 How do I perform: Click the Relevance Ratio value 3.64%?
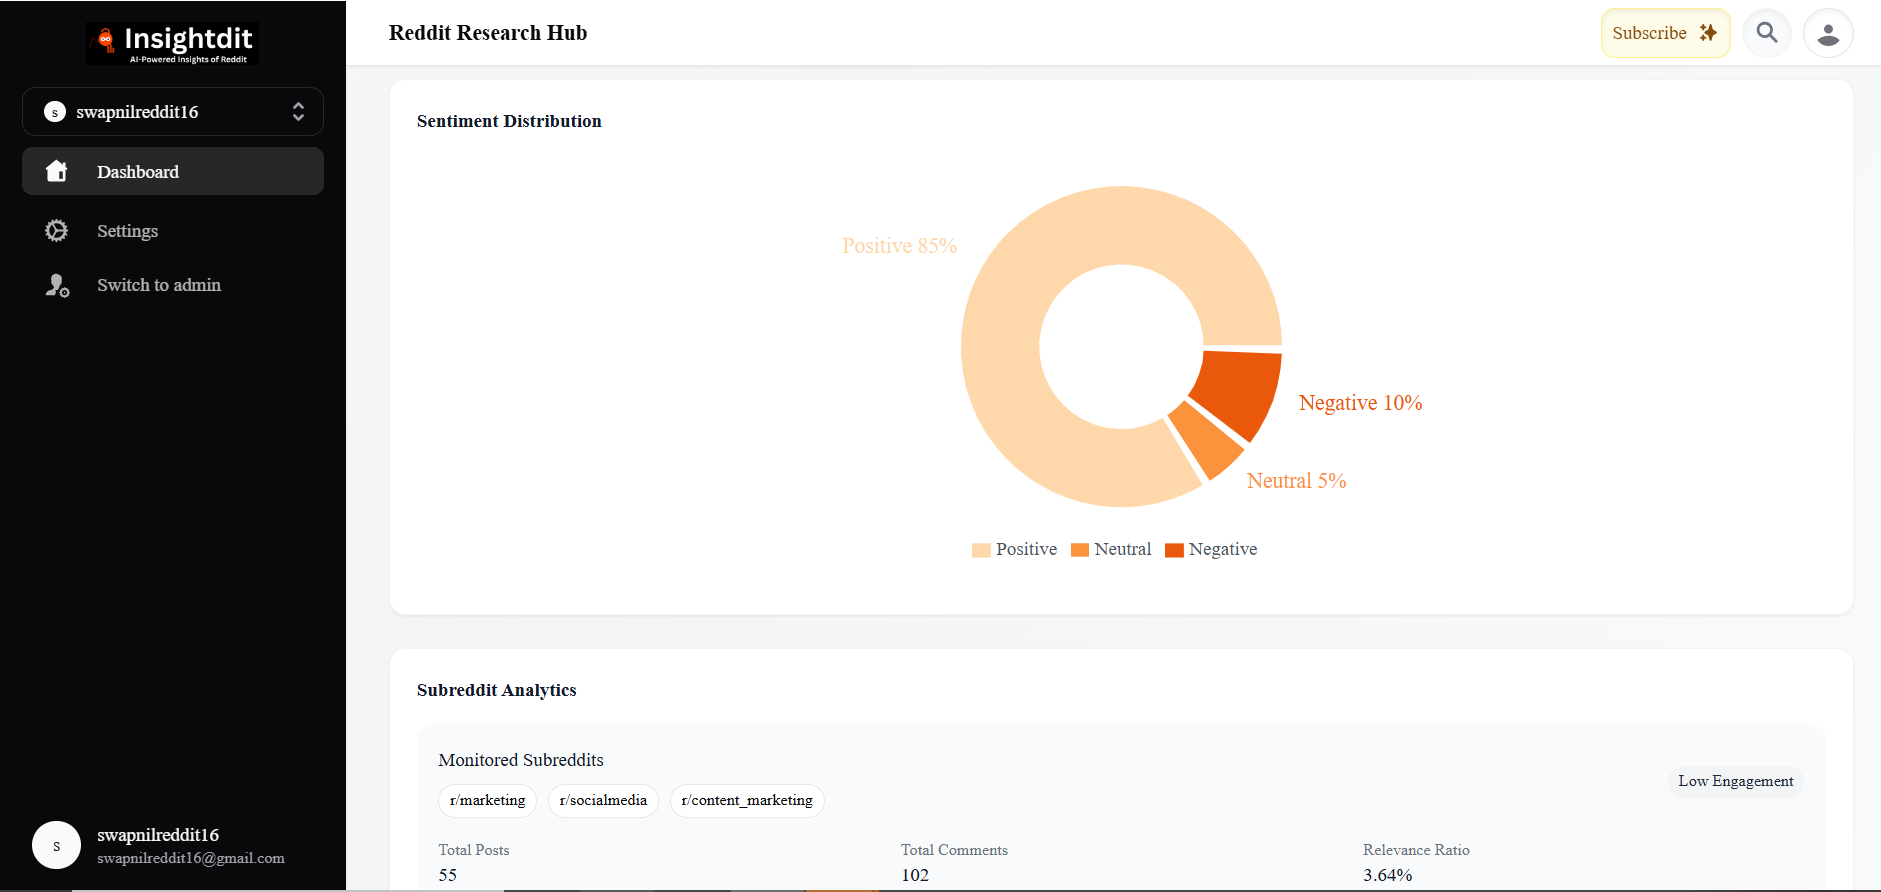1388,875
